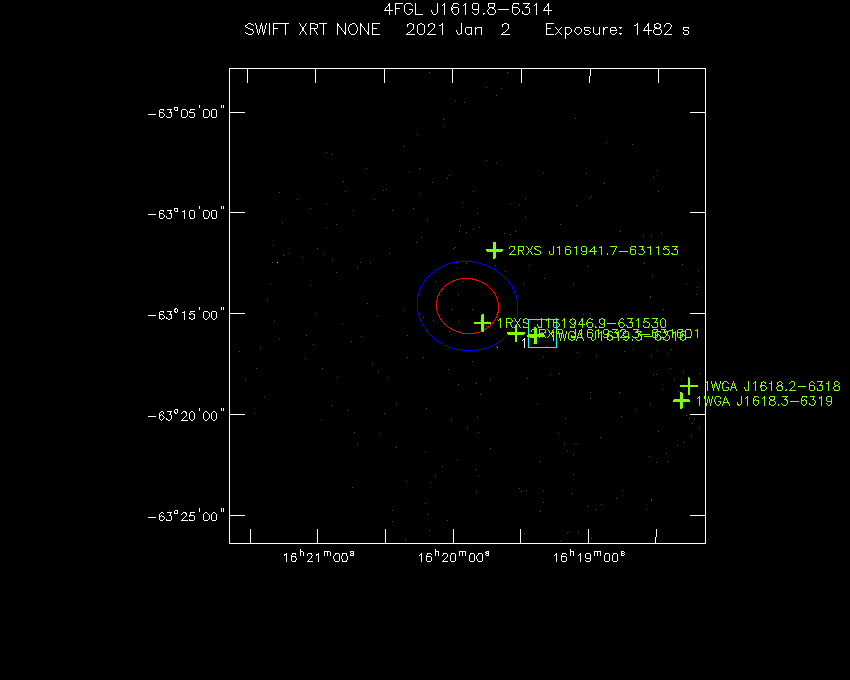850x680 pixels.
Task: Select the 2RXS J161941.7-631153 label
Action: point(593,251)
